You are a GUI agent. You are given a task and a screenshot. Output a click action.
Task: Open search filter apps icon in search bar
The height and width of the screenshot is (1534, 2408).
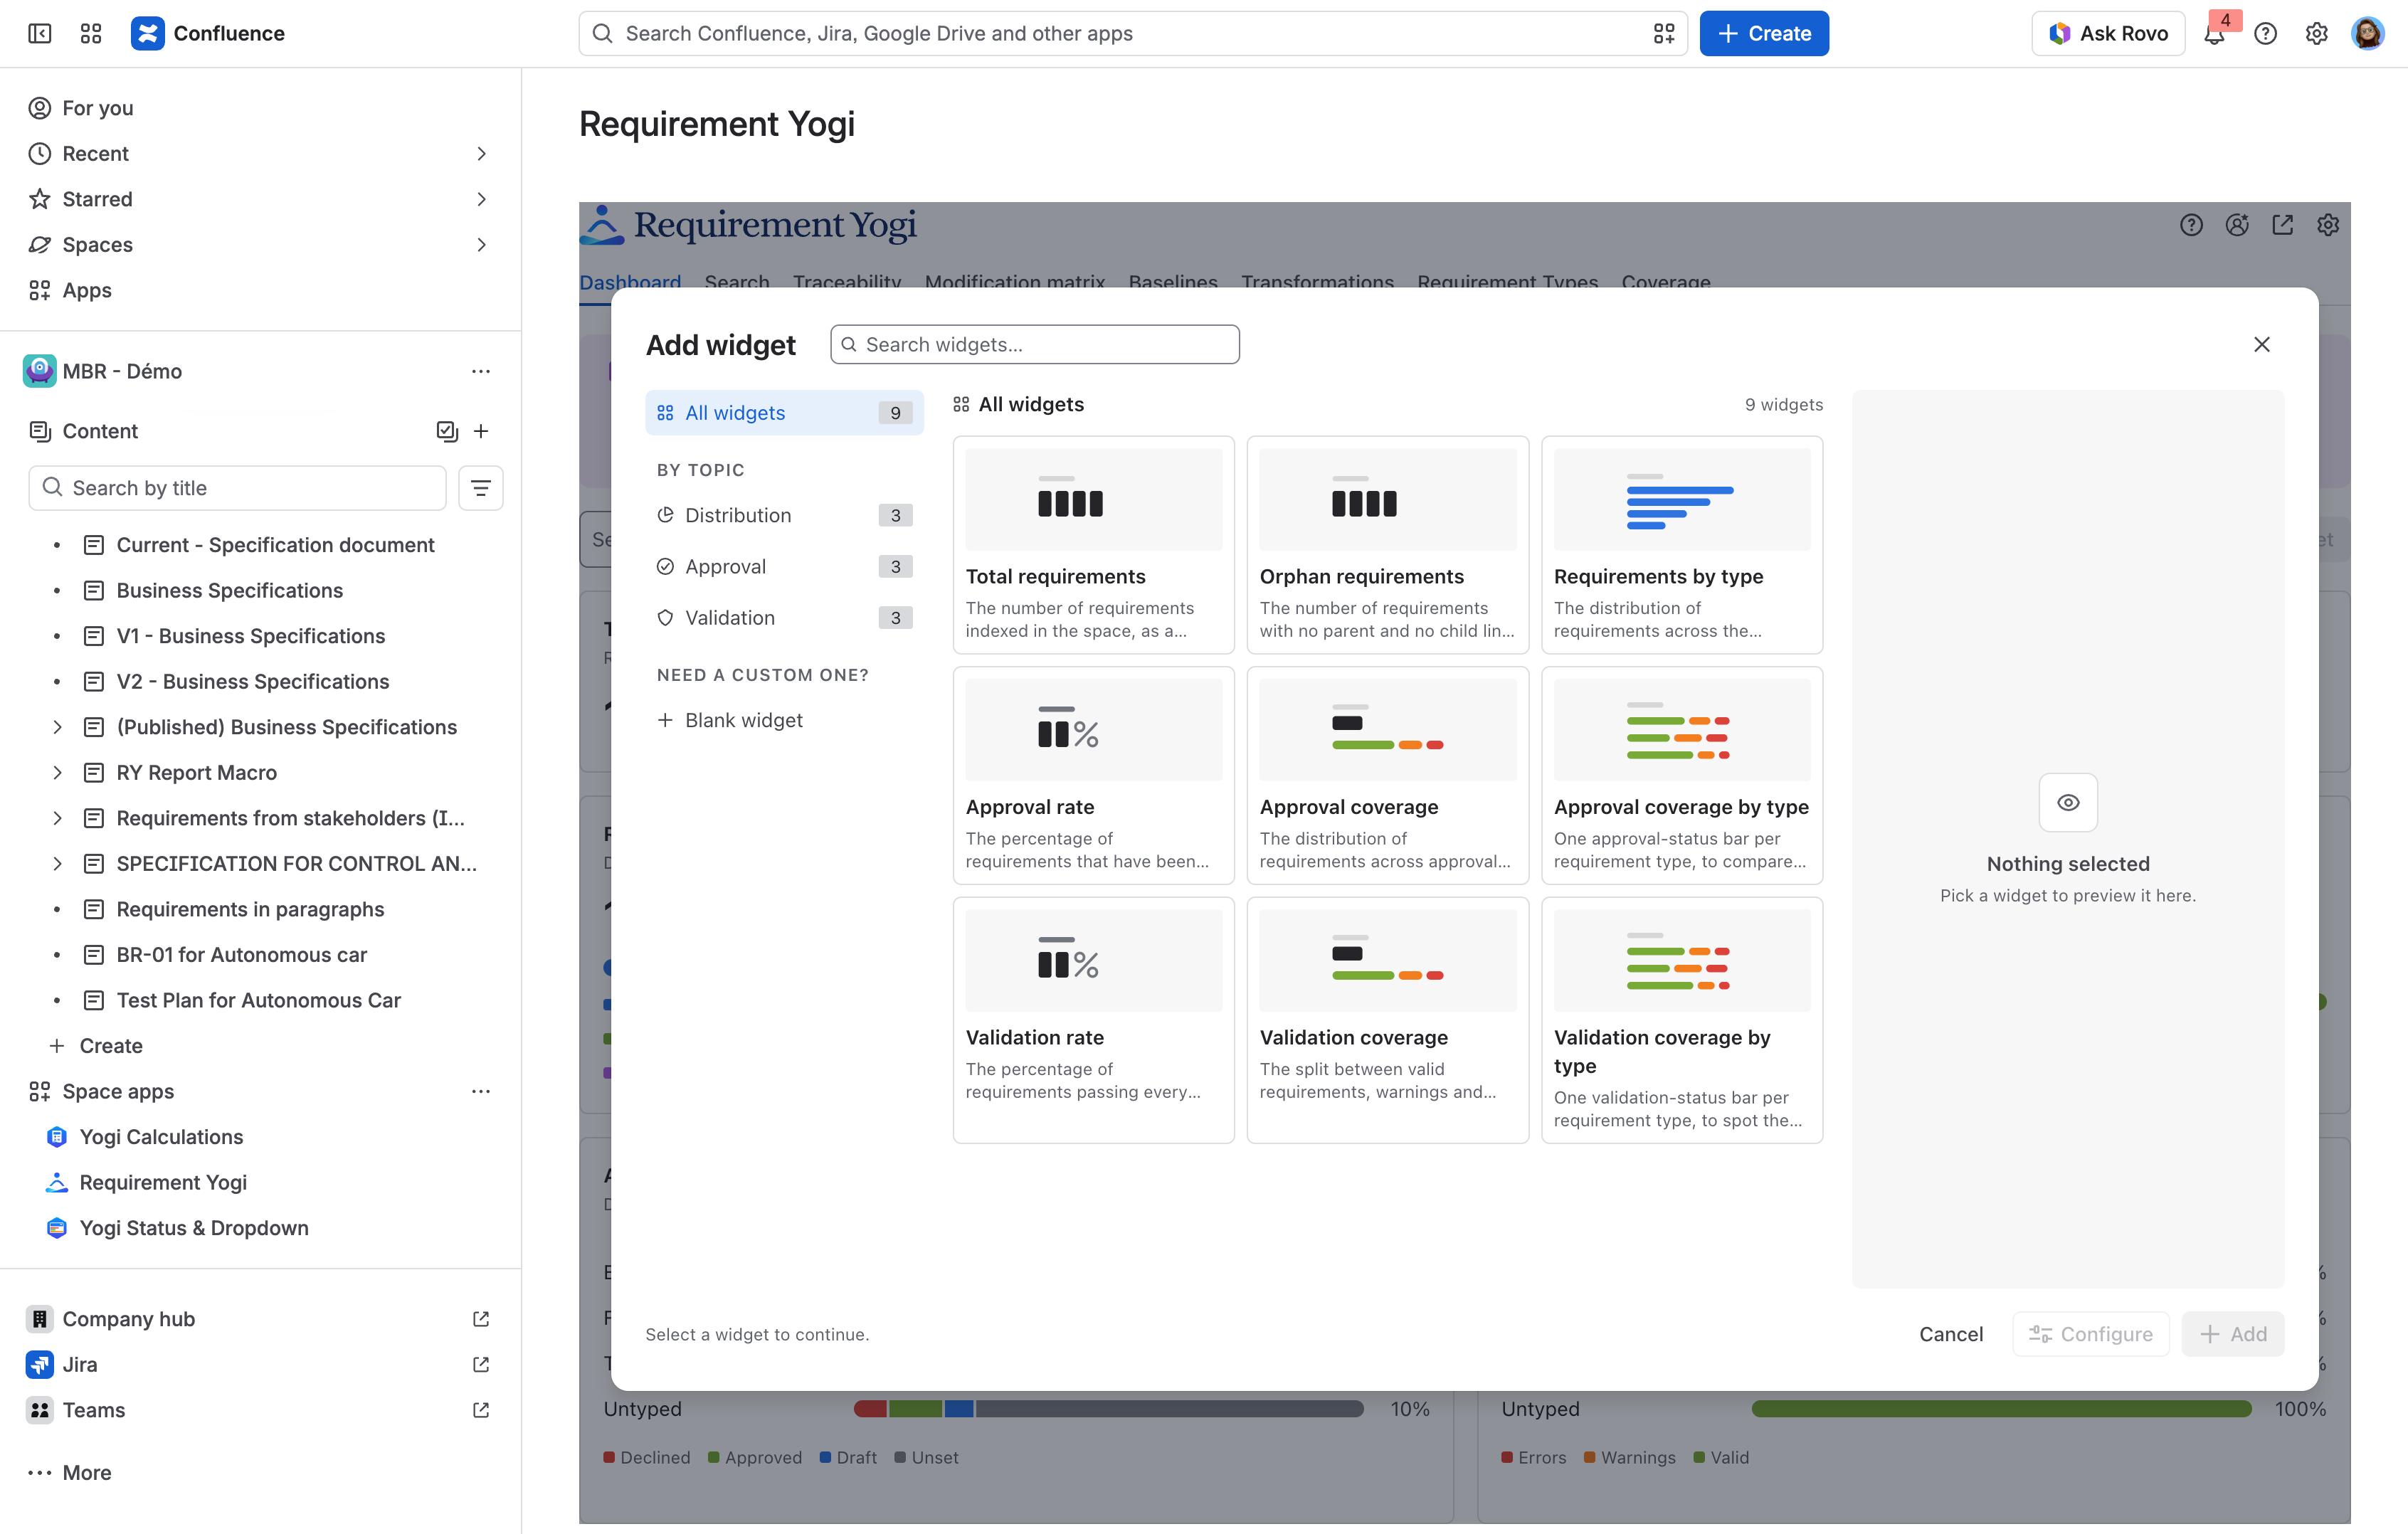pos(1664,34)
